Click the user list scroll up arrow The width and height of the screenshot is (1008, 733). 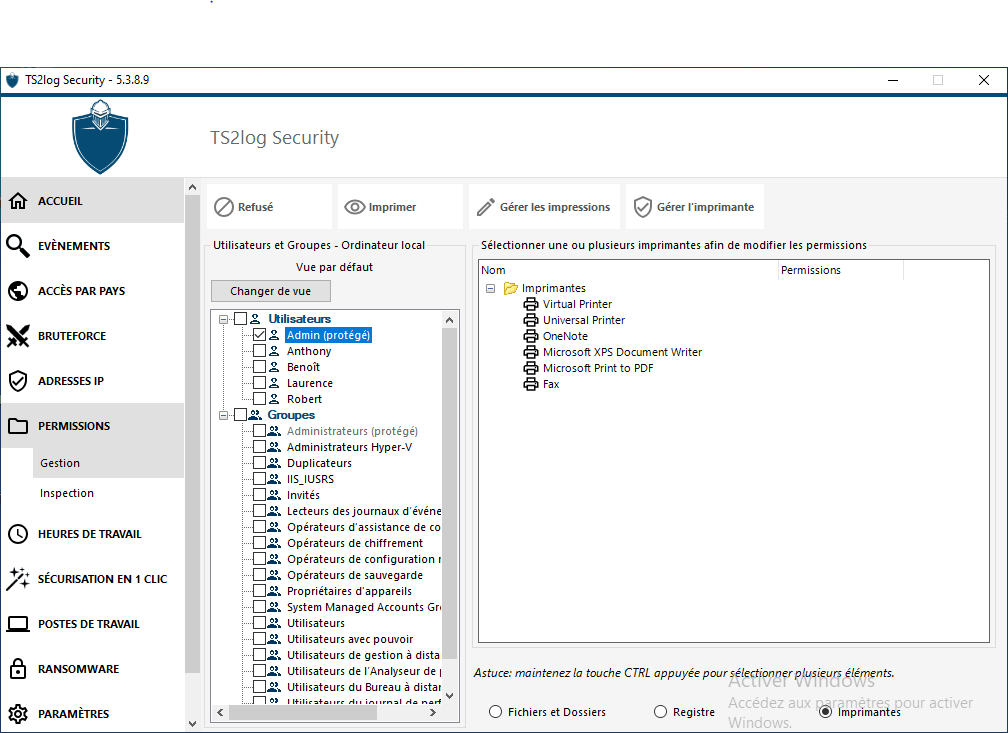tap(449, 320)
